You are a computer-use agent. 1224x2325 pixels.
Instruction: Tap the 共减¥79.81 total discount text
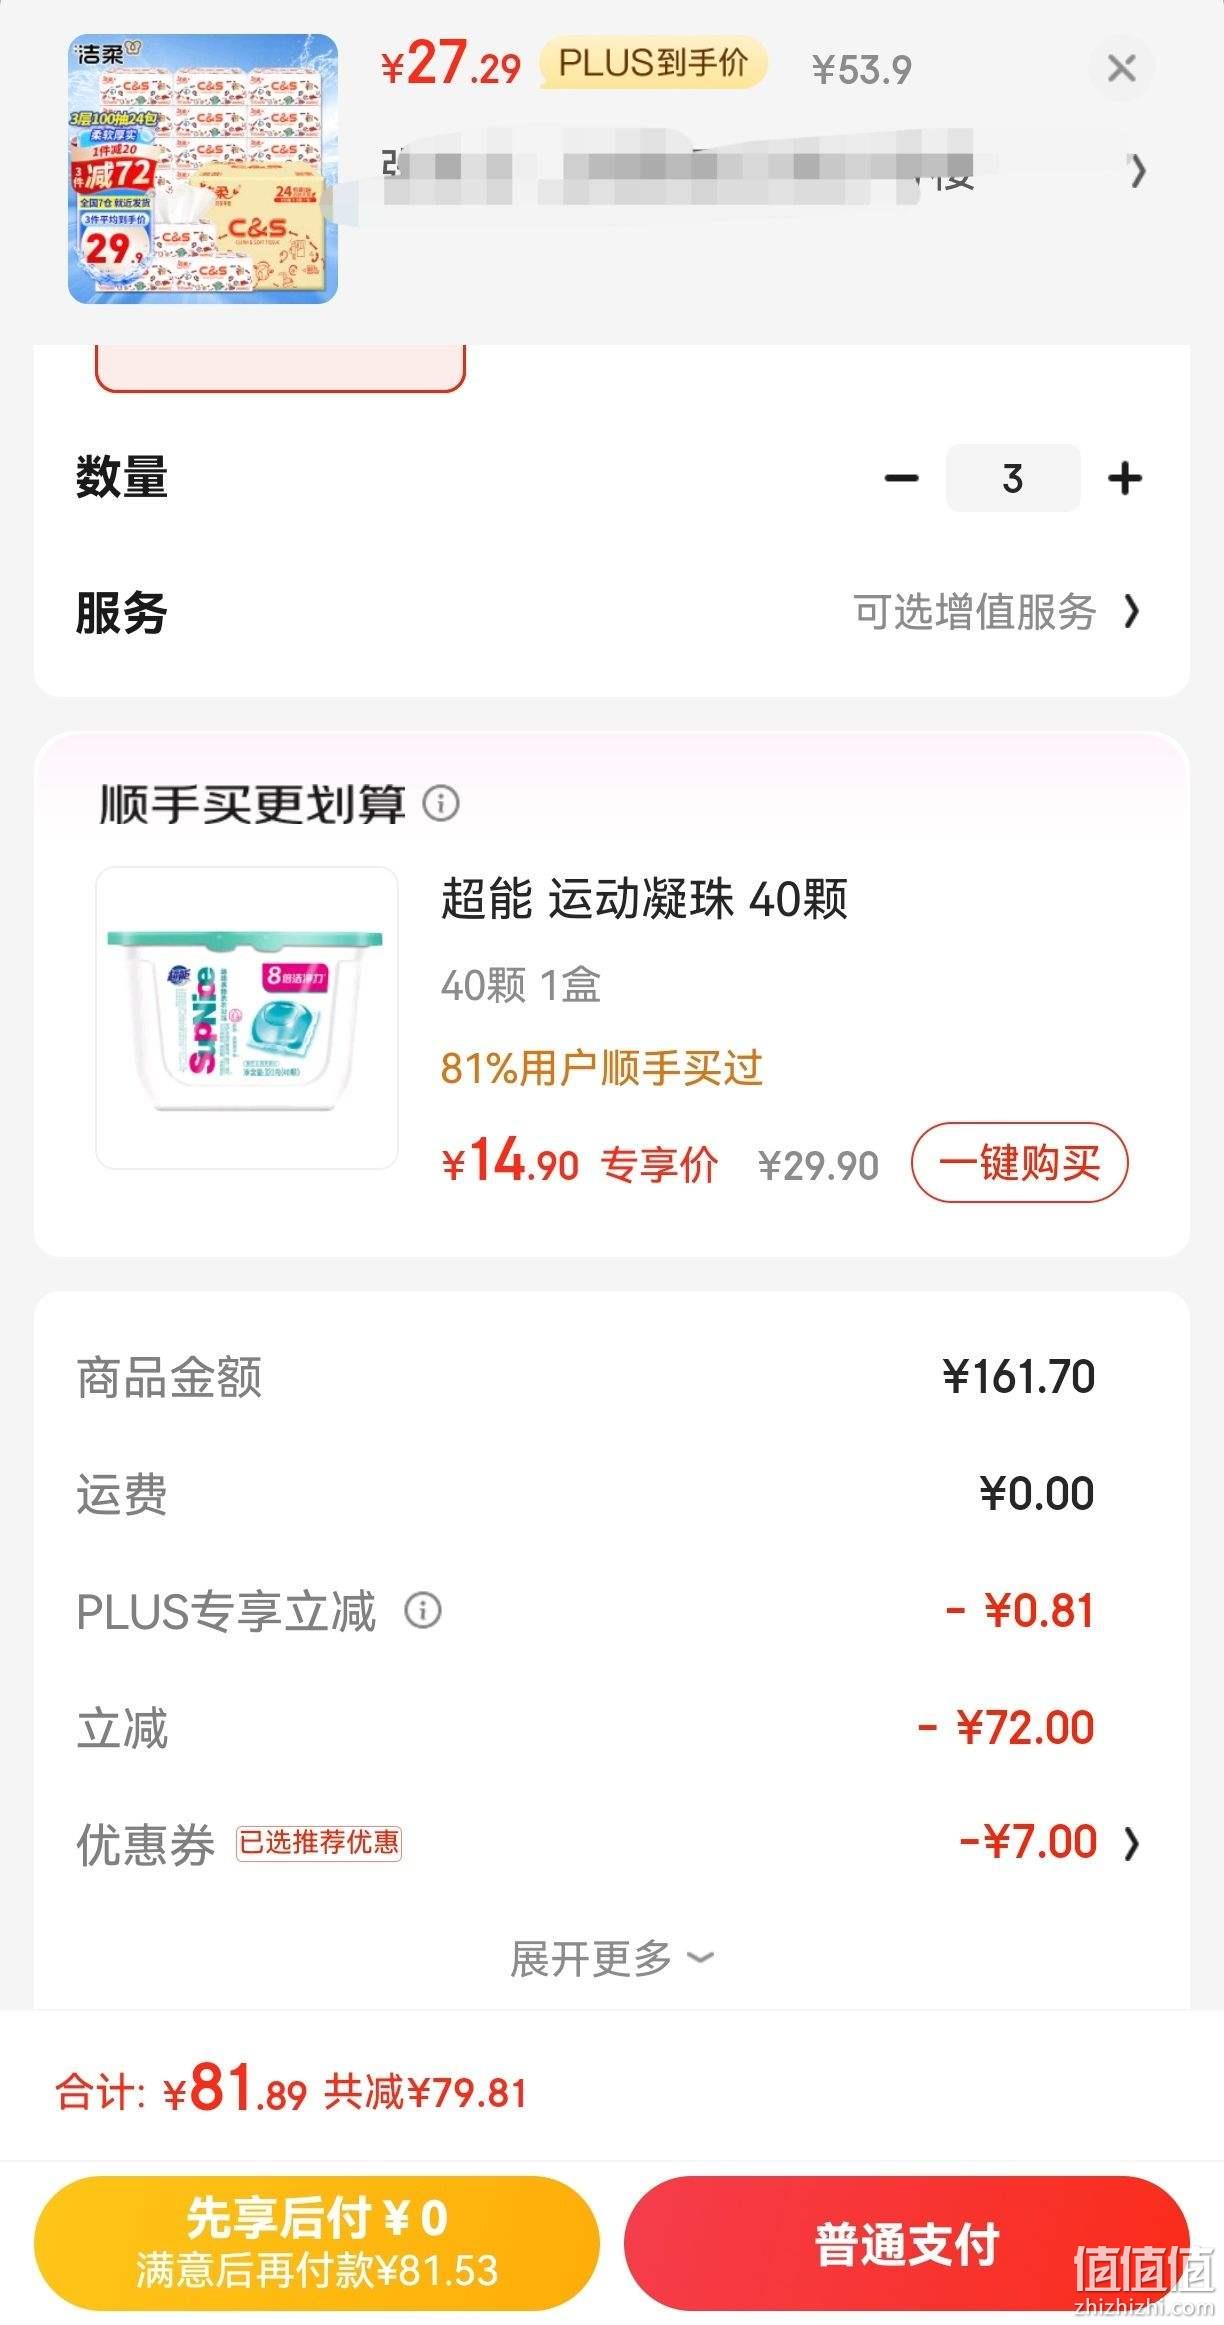pos(425,2092)
